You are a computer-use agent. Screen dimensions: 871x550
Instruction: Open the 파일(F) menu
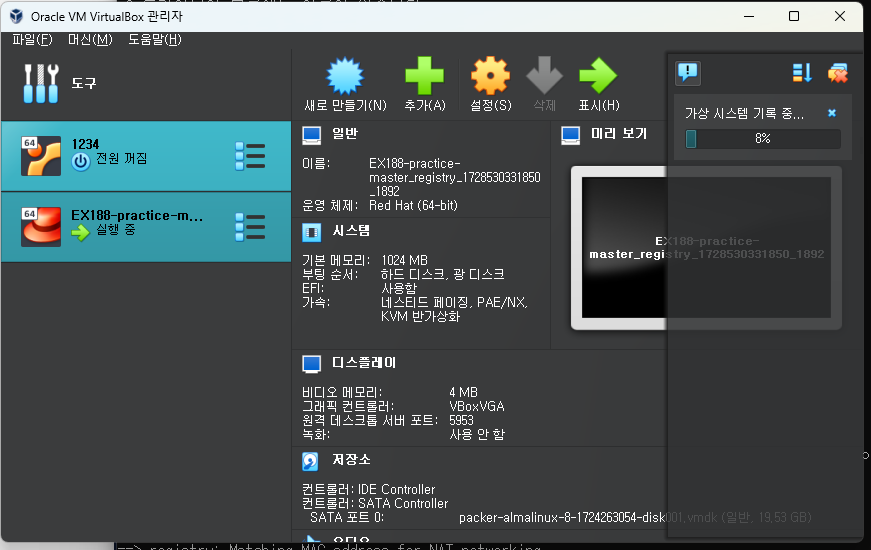(x=32, y=39)
